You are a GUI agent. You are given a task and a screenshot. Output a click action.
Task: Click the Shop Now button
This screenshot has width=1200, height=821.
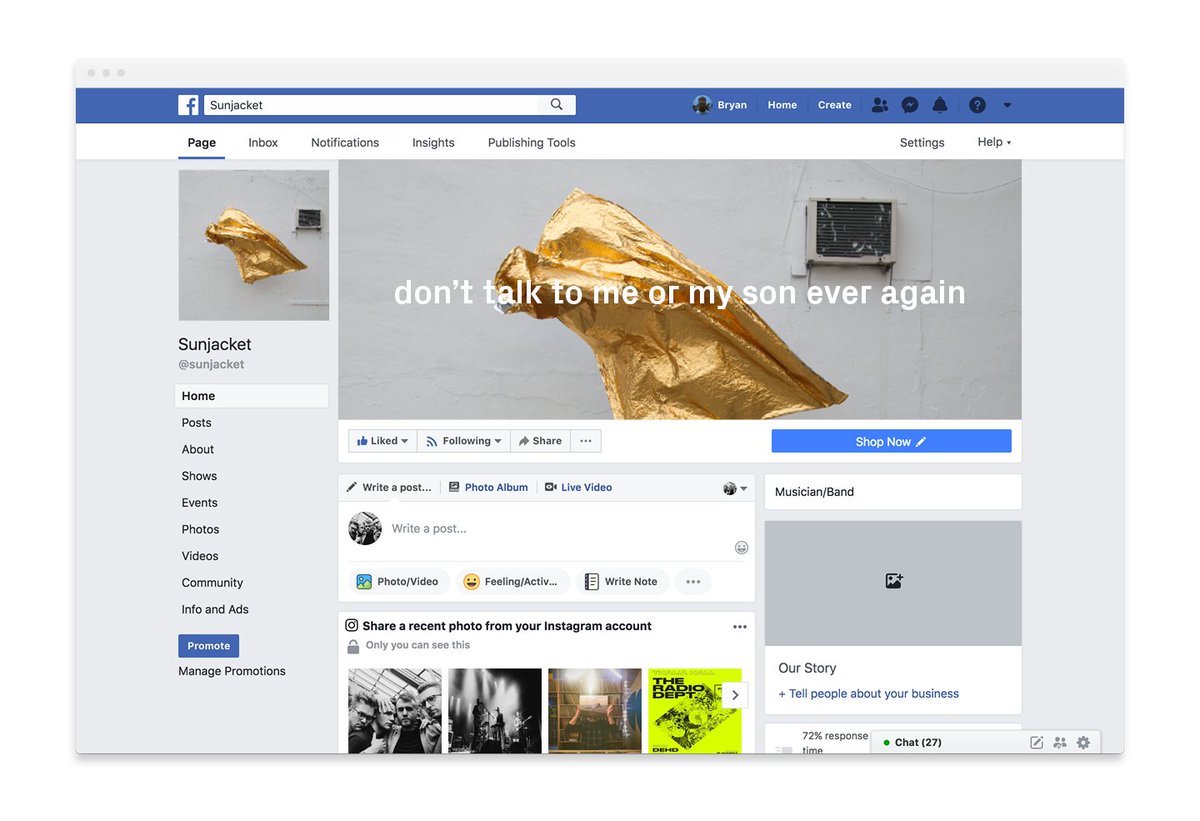click(x=891, y=441)
